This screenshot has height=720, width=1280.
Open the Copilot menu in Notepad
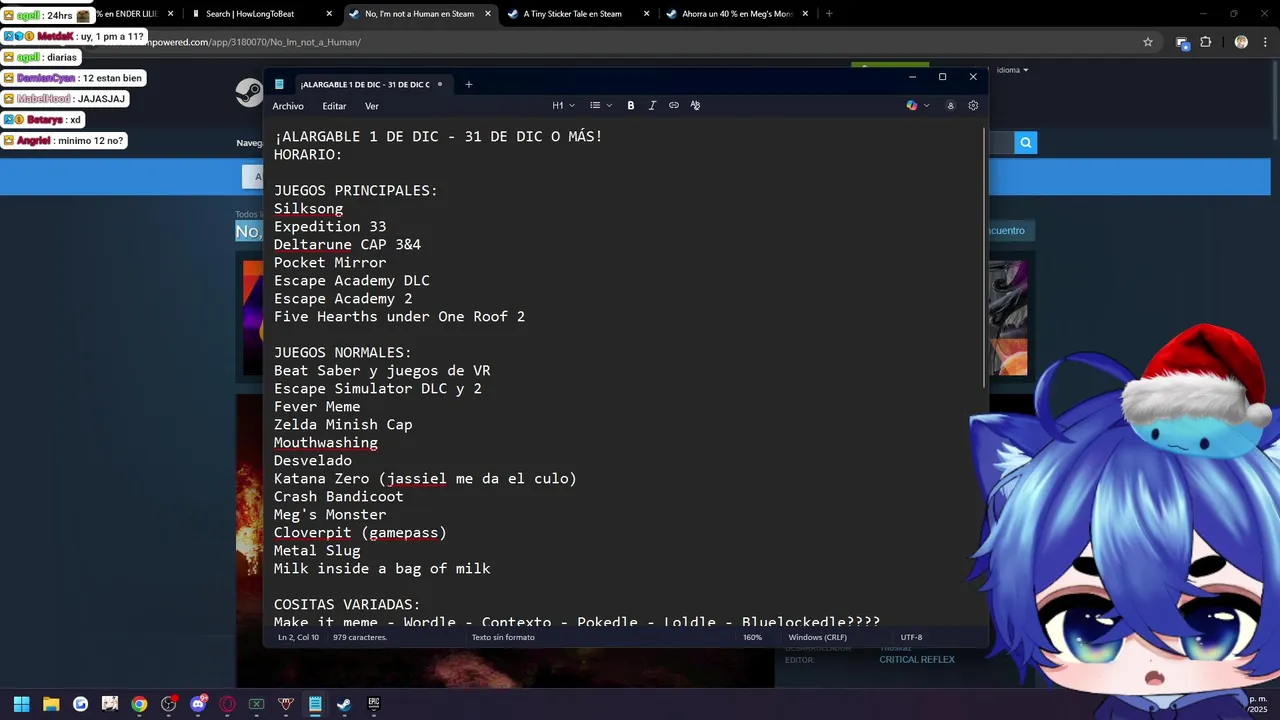[917, 105]
